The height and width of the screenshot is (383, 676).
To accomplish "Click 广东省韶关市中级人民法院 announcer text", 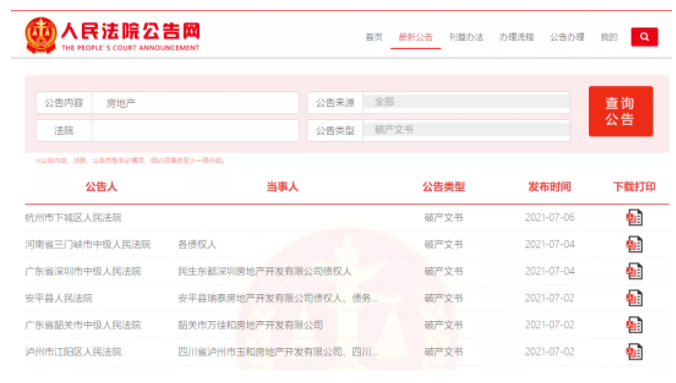I will (83, 325).
